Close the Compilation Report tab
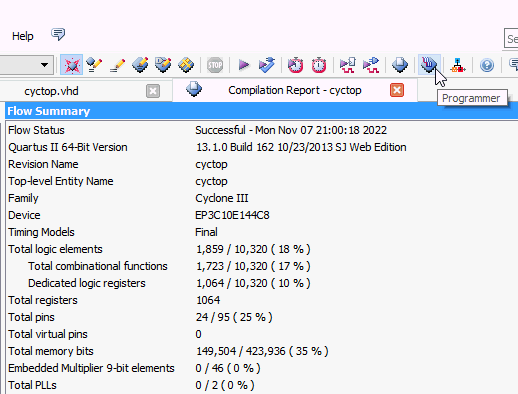 point(397,90)
